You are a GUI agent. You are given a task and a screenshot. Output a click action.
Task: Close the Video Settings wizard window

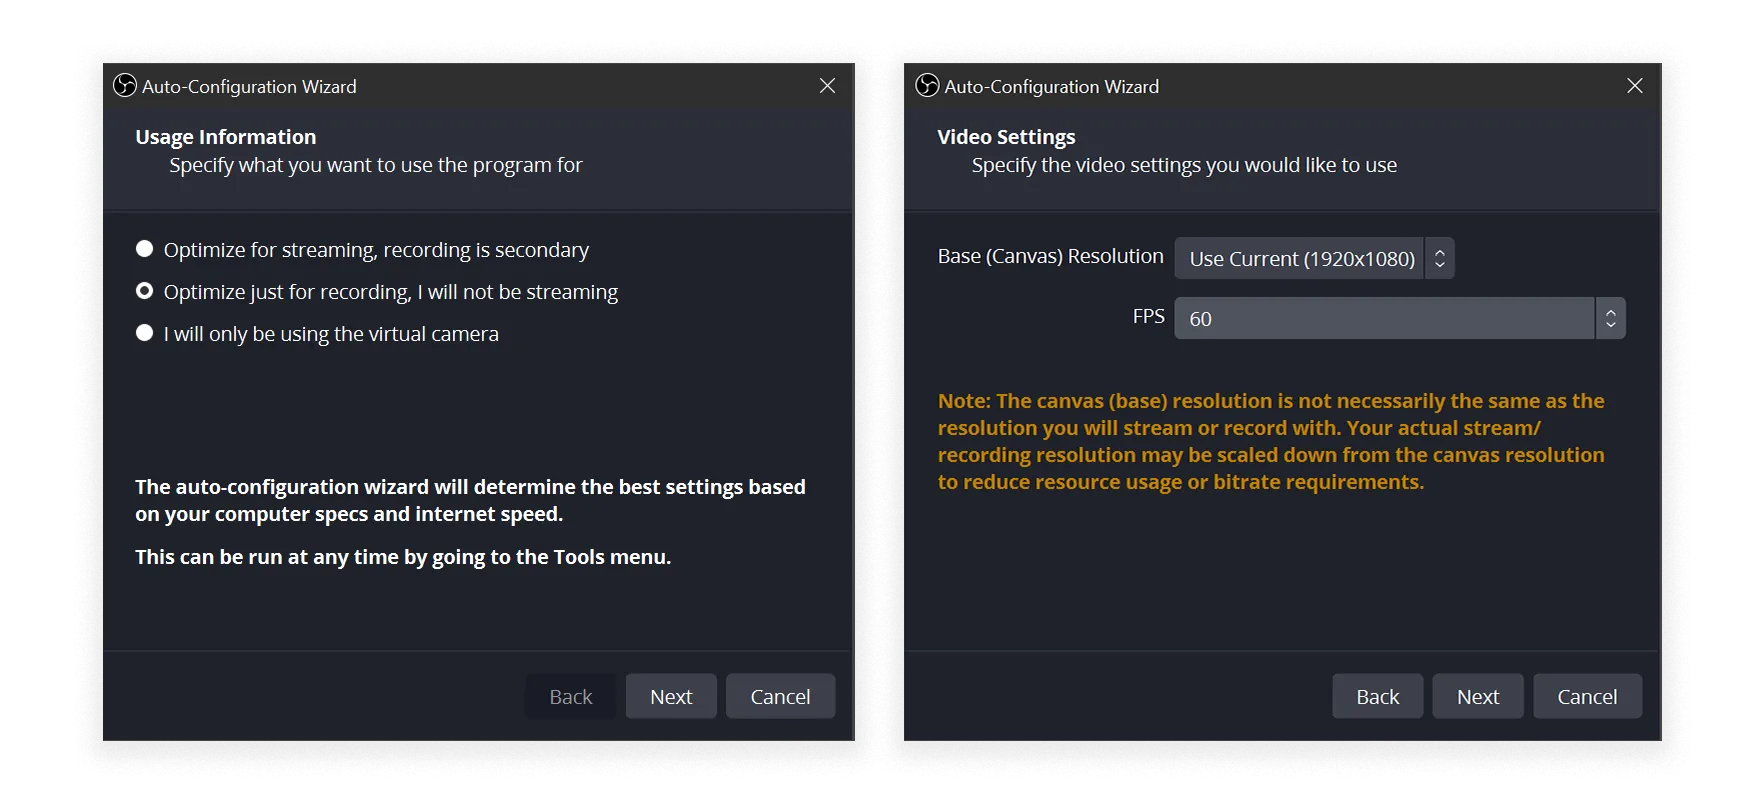(1634, 86)
